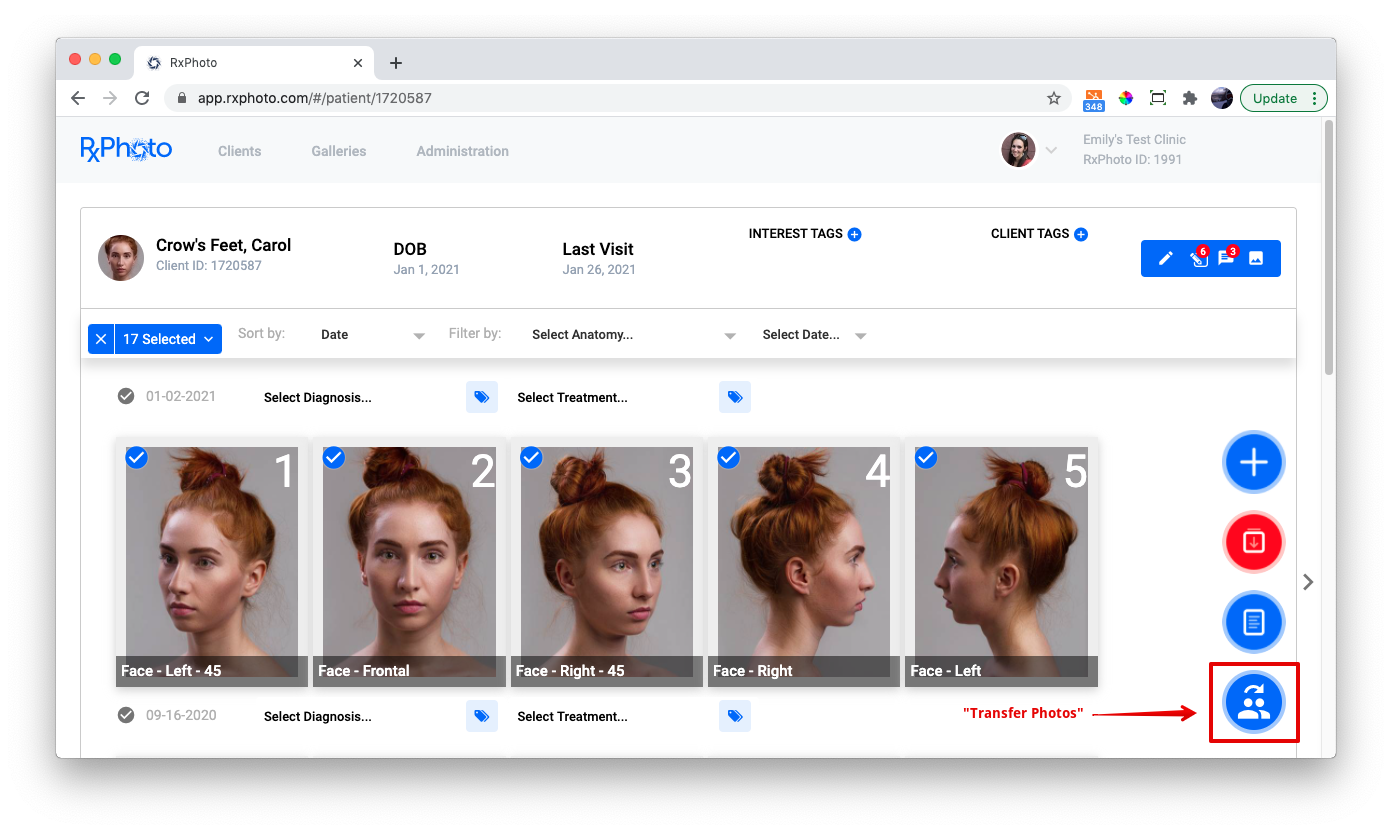Viewport: 1392px width, 832px height.
Task: Uncheck photo 4 Face - Right
Action: point(729,457)
